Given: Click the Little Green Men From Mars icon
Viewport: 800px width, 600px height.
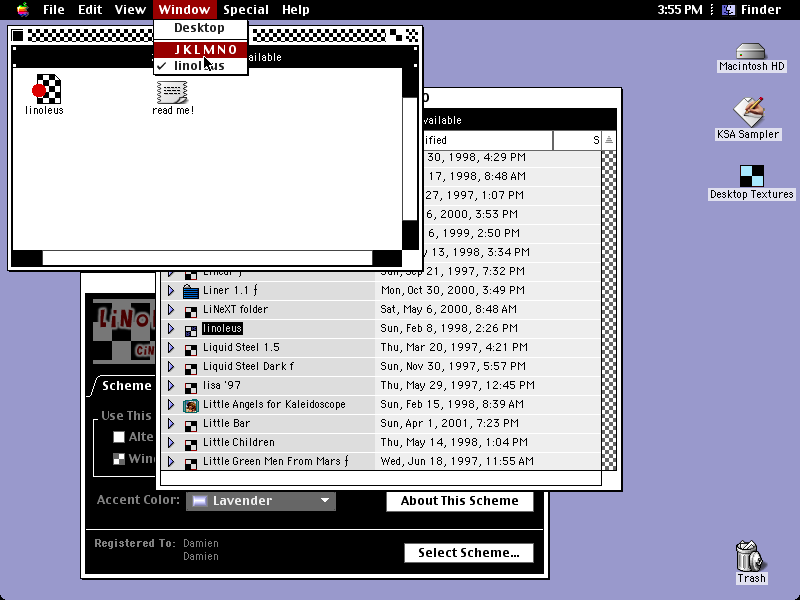Looking at the screenshot, I should tap(190, 462).
